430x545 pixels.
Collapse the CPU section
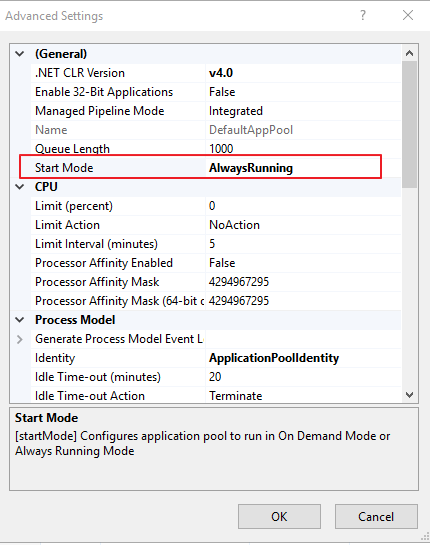20,187
